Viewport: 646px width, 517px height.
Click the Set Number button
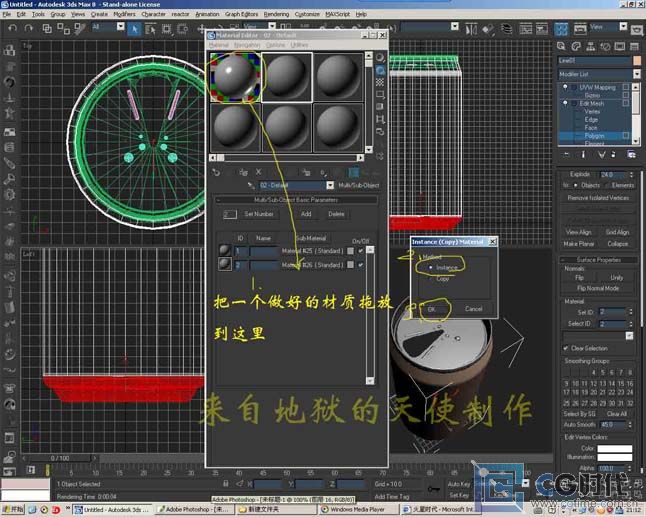pyautogui.click(x=259, y=214)
